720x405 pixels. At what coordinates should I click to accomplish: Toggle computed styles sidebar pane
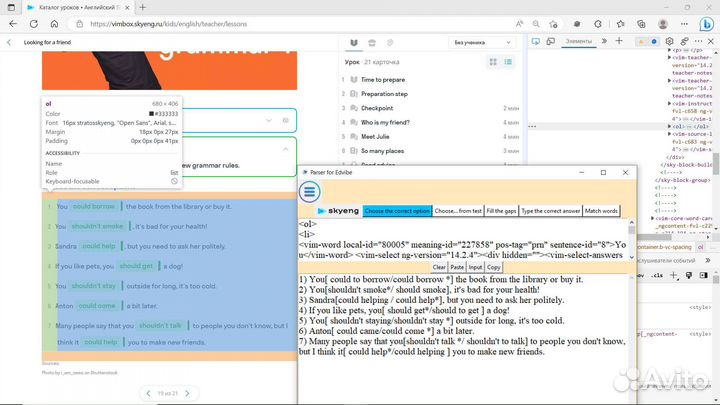[x=703, y=276]
